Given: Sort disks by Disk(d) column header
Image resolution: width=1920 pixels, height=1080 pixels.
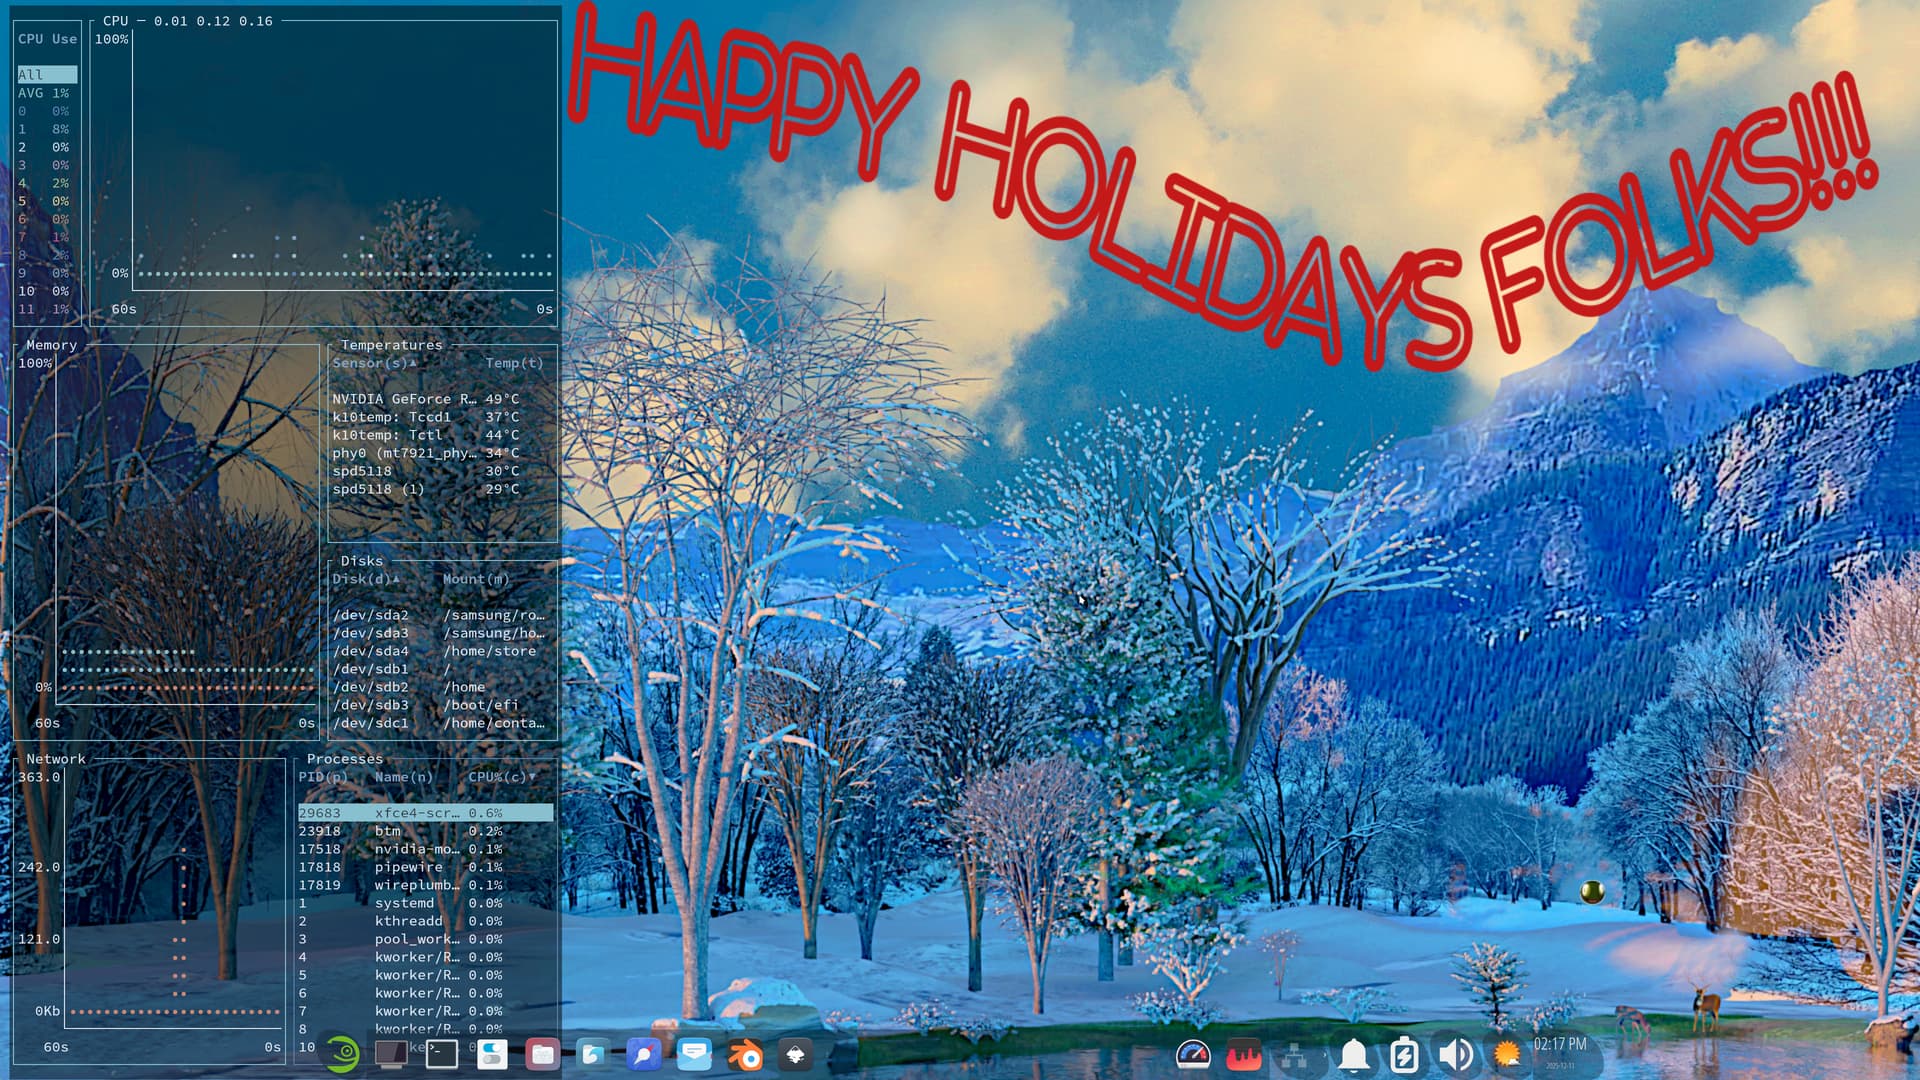Looking at the screenshot, I should (364, 579).
